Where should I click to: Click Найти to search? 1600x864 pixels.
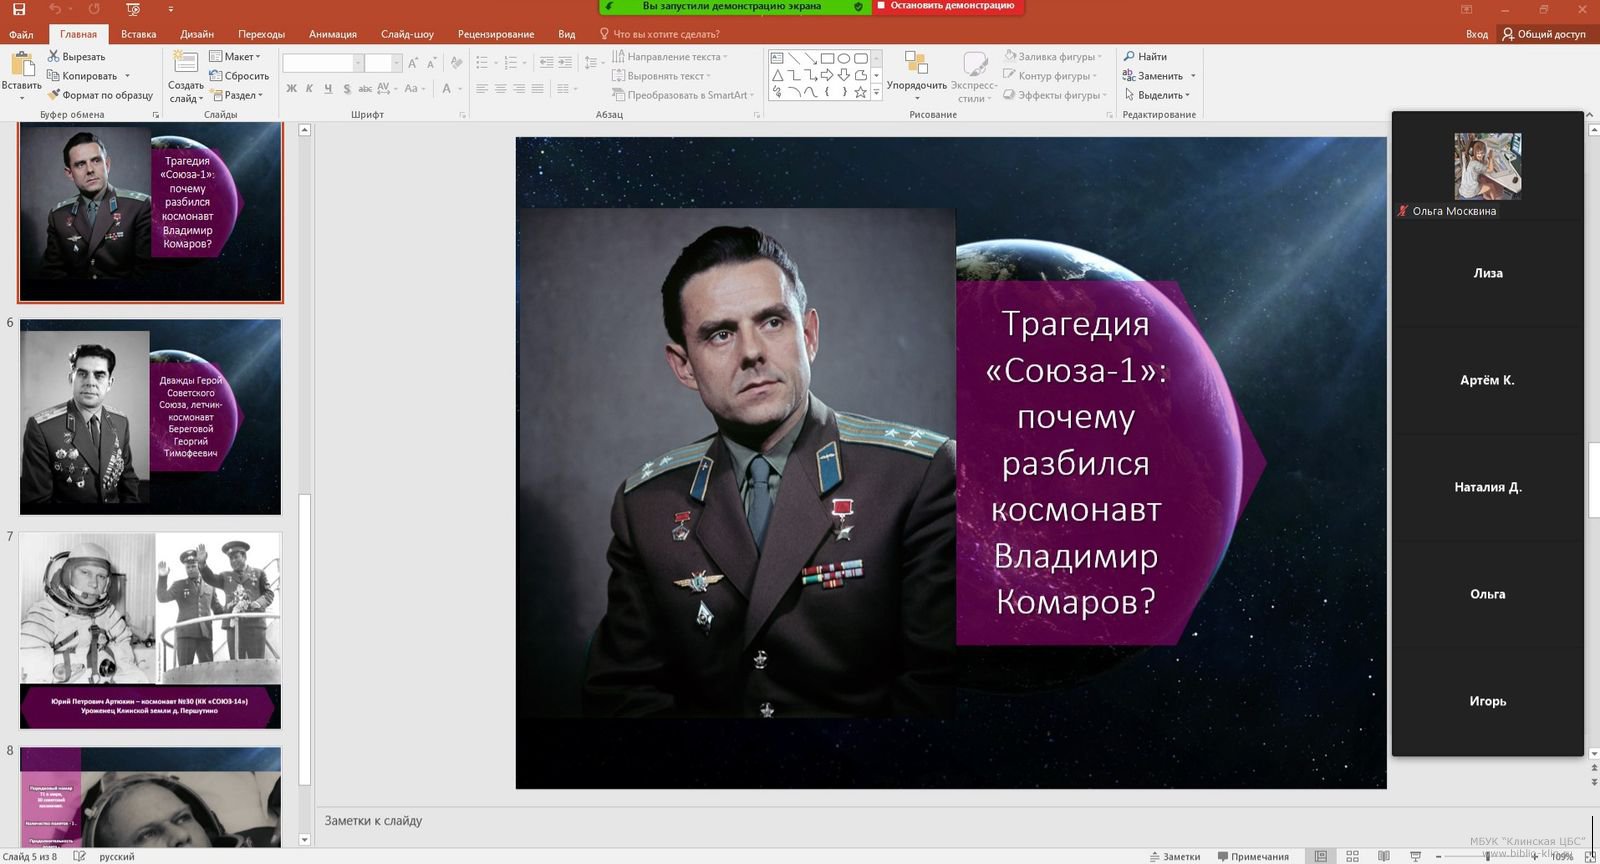pyautogui.click(x=1145, y=57)
